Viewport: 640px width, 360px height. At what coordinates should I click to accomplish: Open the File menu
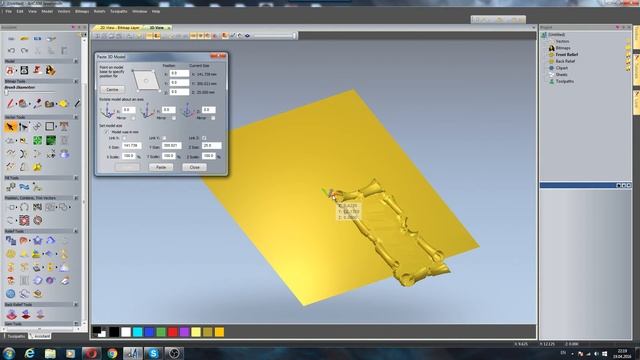[x=9, y=11]
